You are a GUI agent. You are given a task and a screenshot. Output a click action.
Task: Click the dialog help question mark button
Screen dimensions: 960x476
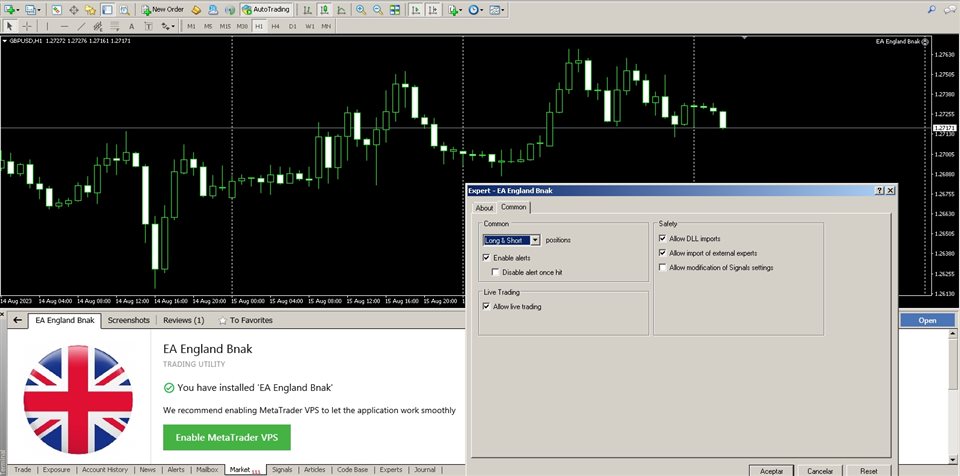pyautogui.click(x=879, y=191)
